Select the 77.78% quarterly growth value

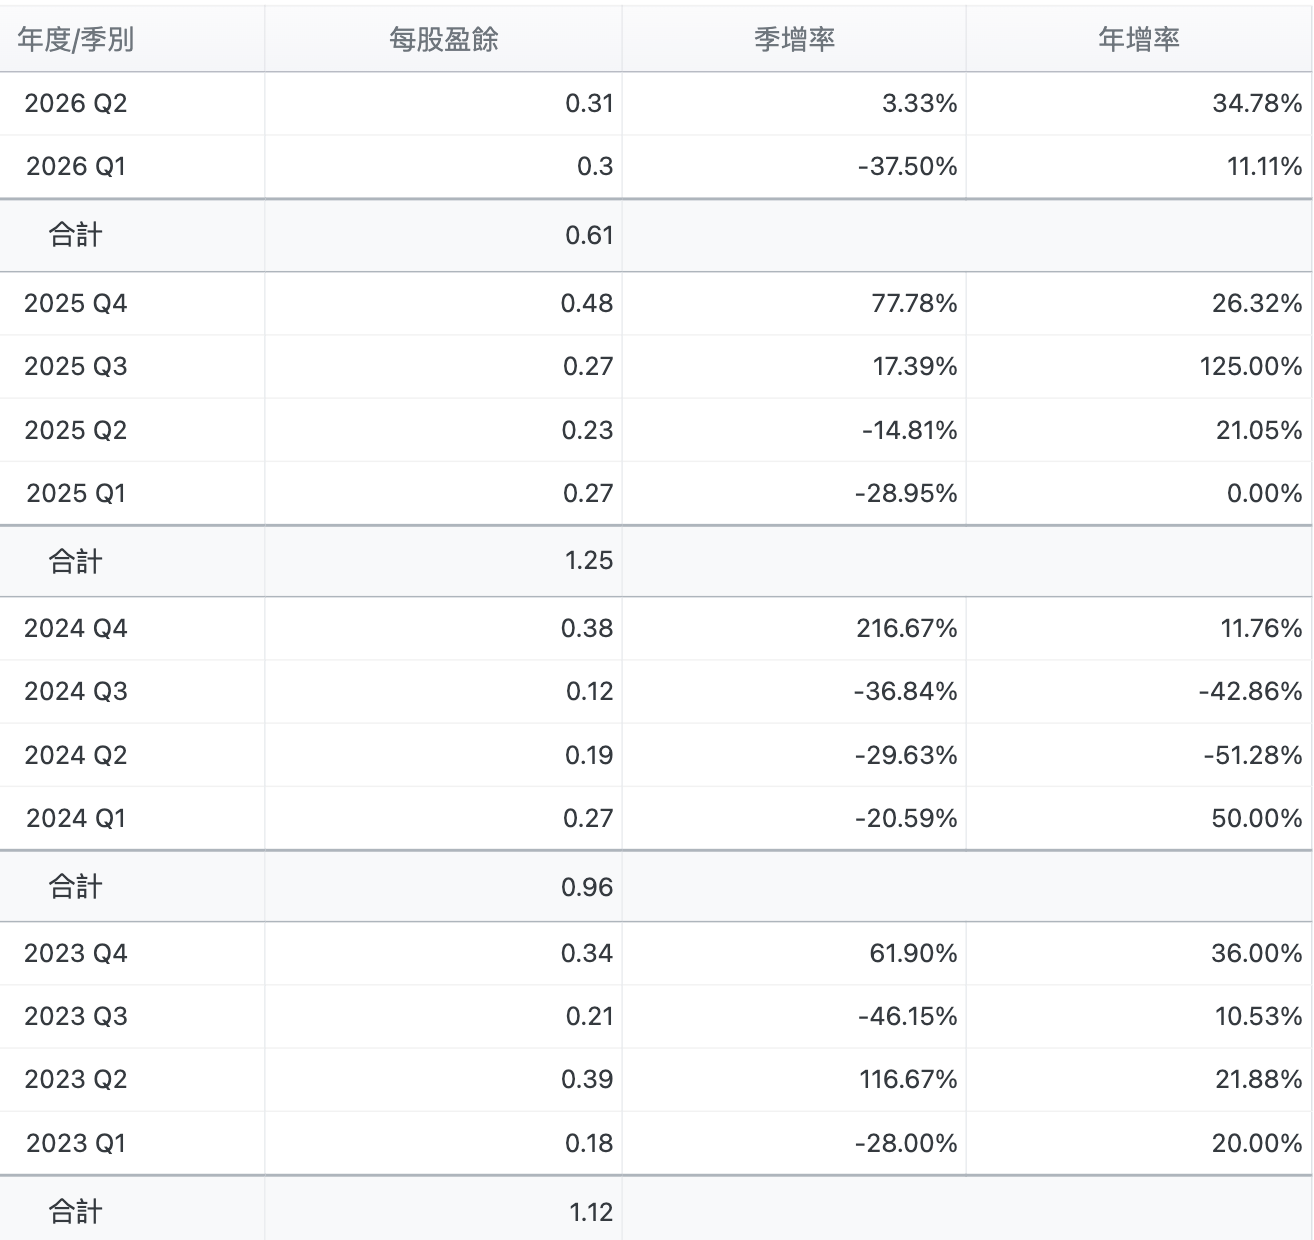click(x=914, y=303)
